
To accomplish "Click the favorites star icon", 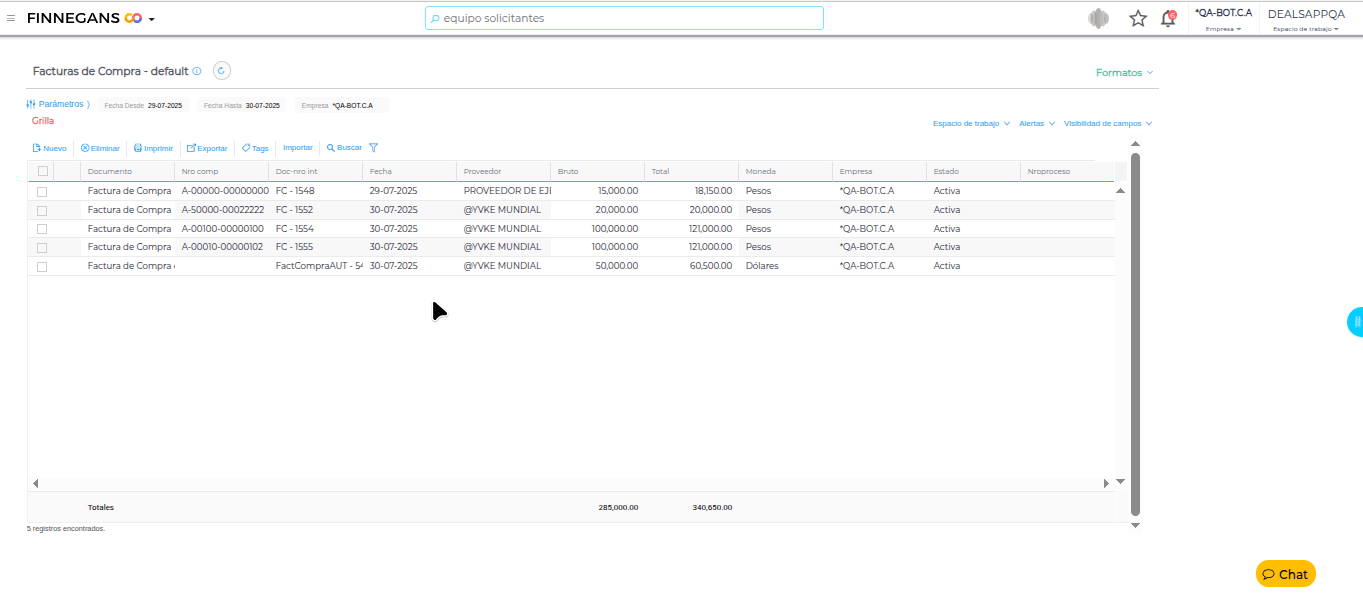I will click(1138, 18).
